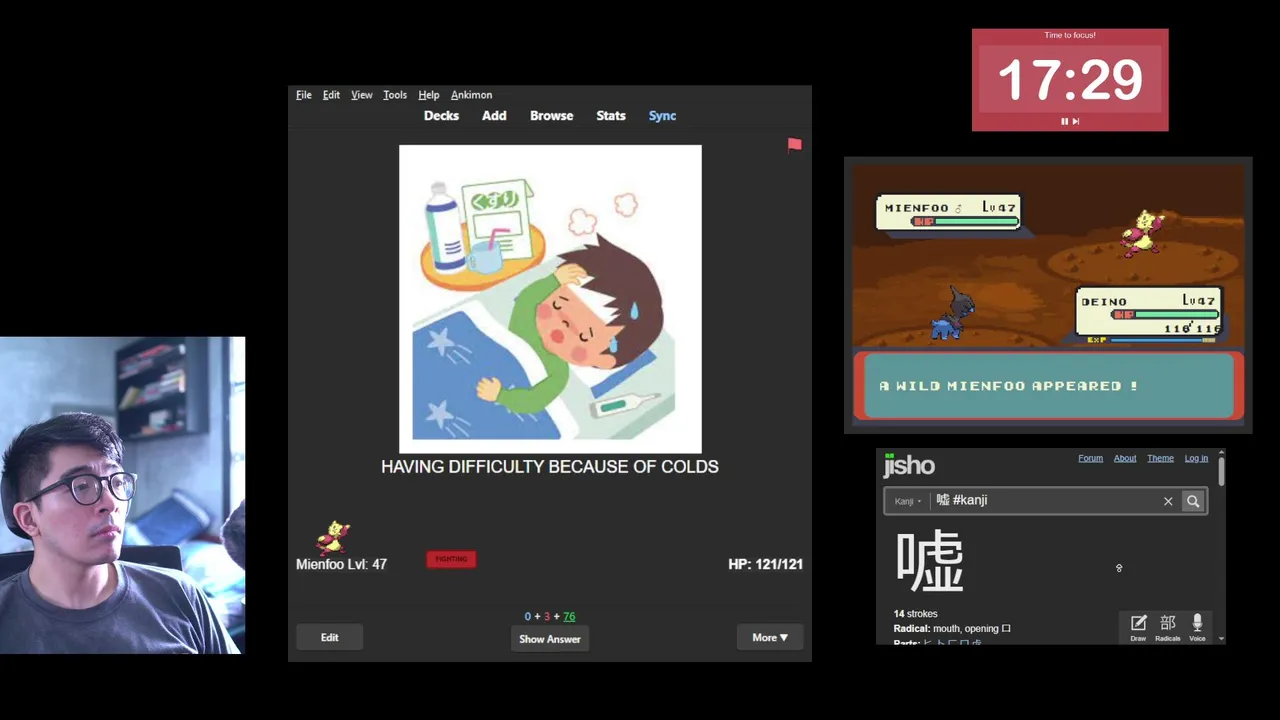The width and height of the screenshot is (1280, 720).
Task: Click the green review count 76
Action: pyautogui.click(x=569, y=617)
